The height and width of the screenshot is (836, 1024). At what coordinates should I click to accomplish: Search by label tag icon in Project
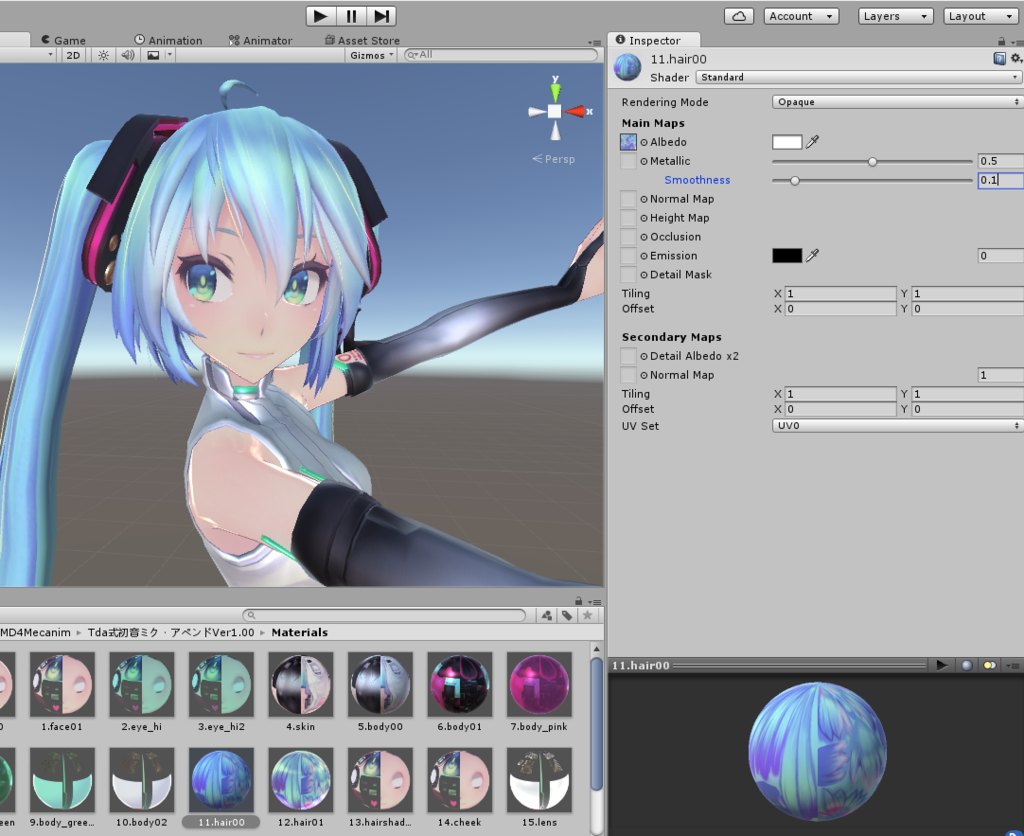567,615
